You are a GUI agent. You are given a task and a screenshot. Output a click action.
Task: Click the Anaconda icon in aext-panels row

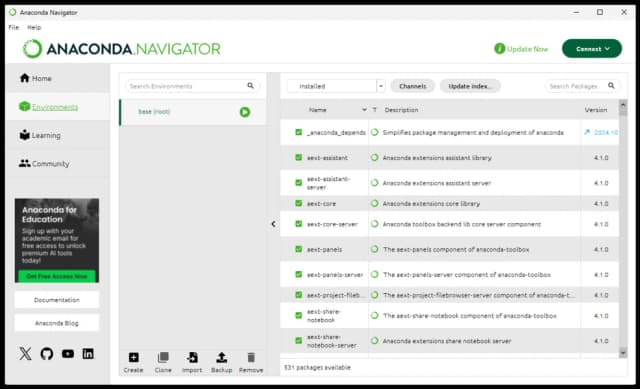point(374,249)
